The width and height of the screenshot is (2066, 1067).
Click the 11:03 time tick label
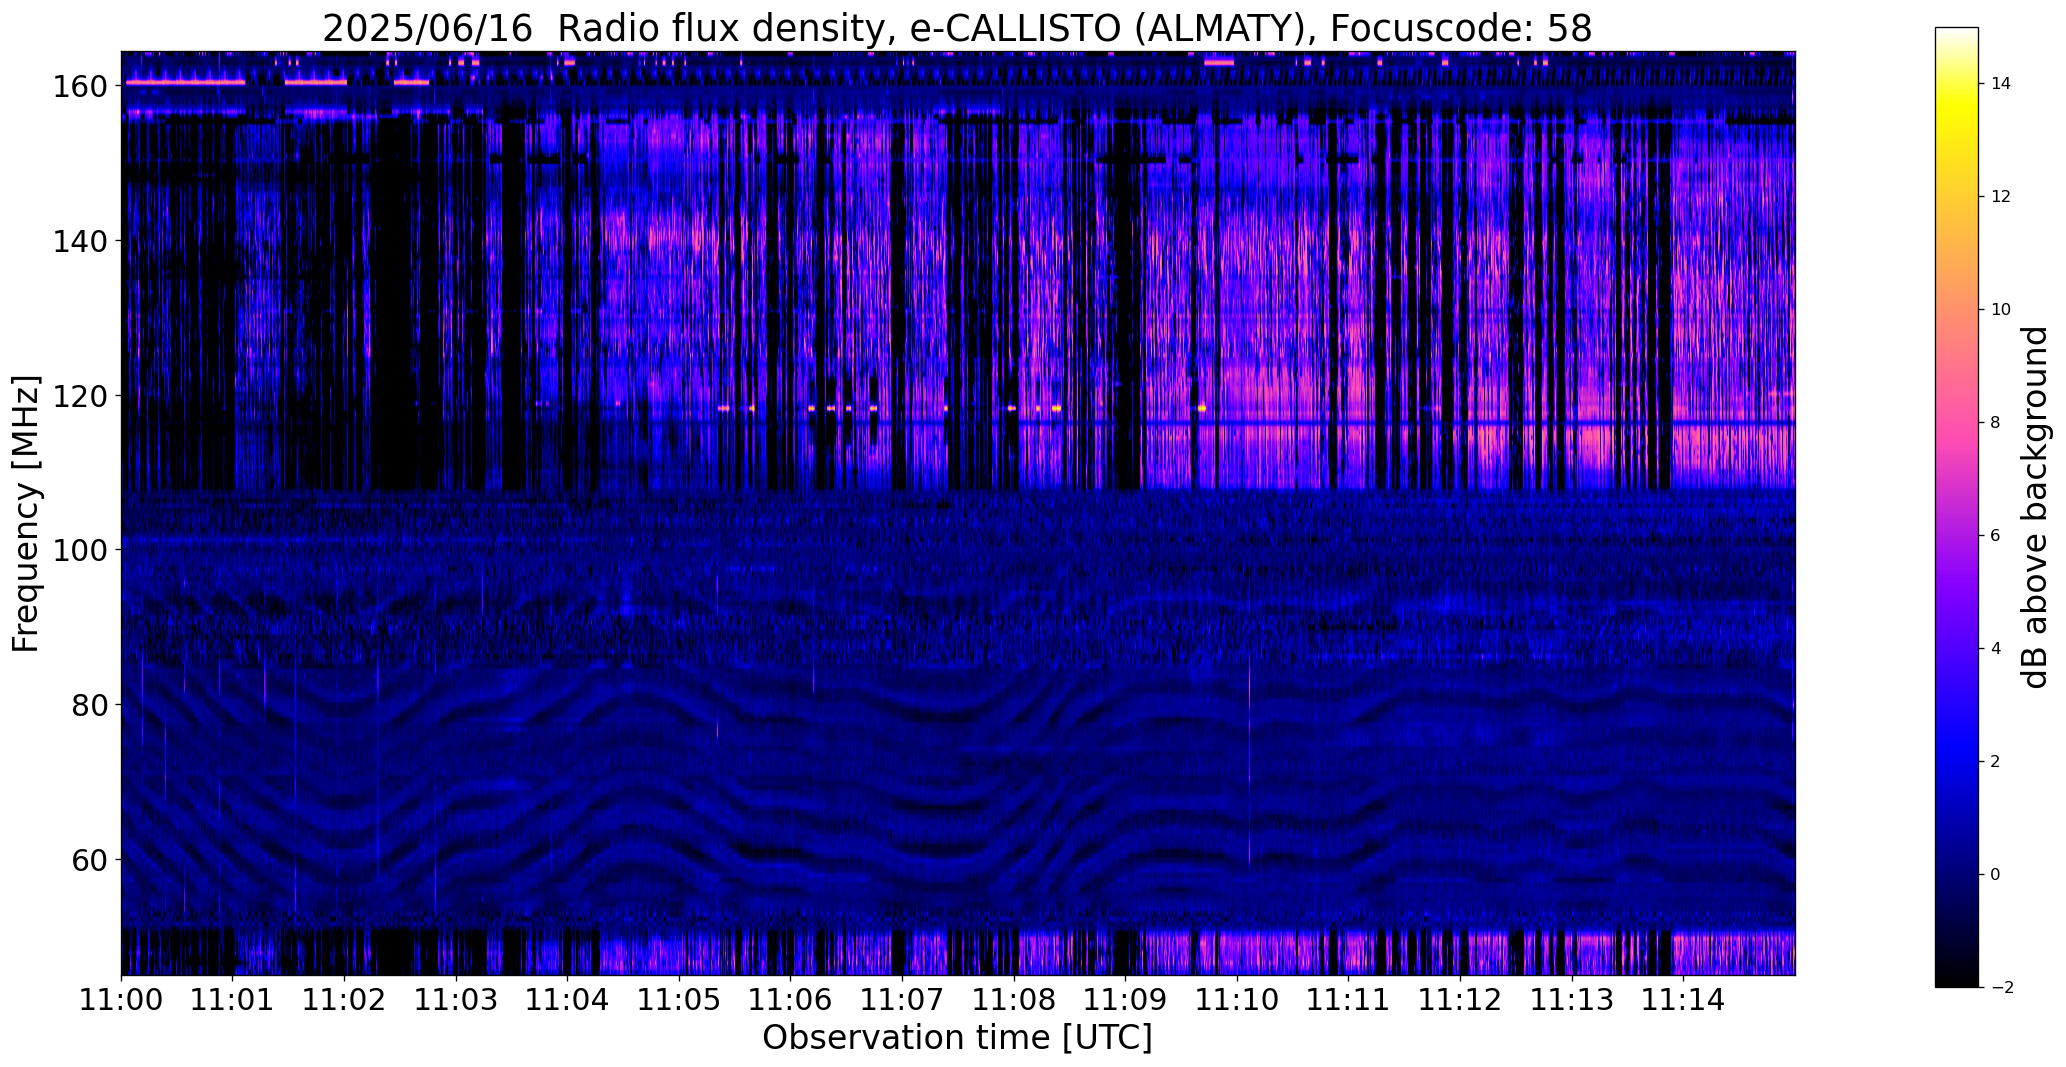tap(456, 998)
